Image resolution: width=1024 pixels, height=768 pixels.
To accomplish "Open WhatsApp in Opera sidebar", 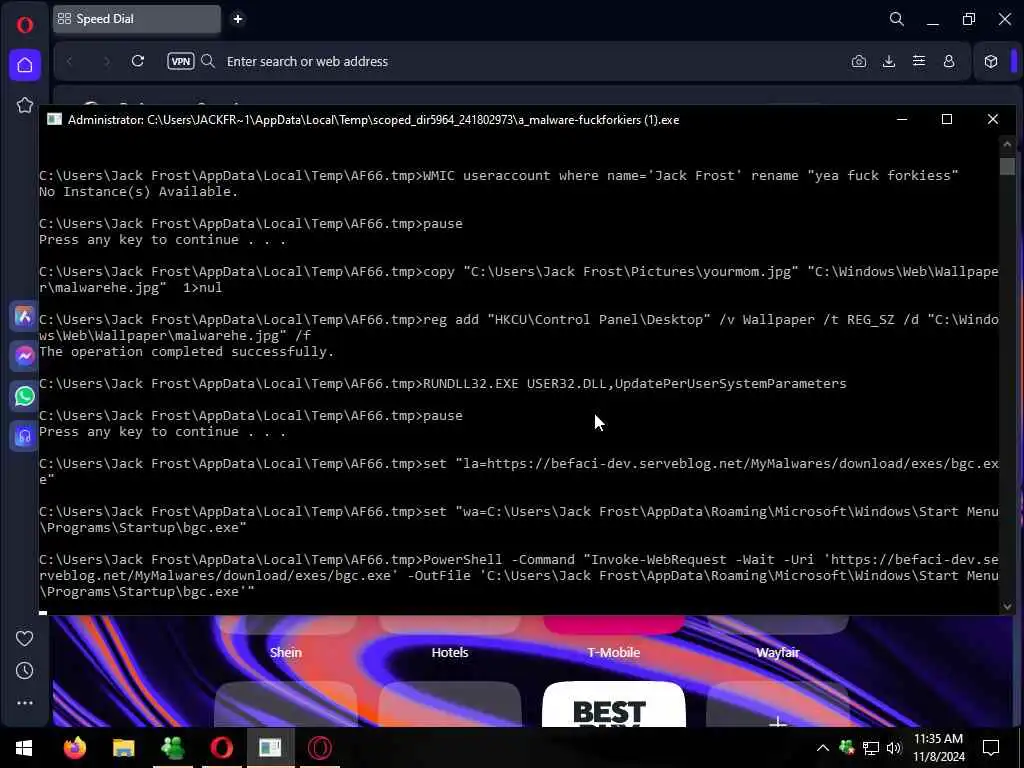I will tap(24, 396).
